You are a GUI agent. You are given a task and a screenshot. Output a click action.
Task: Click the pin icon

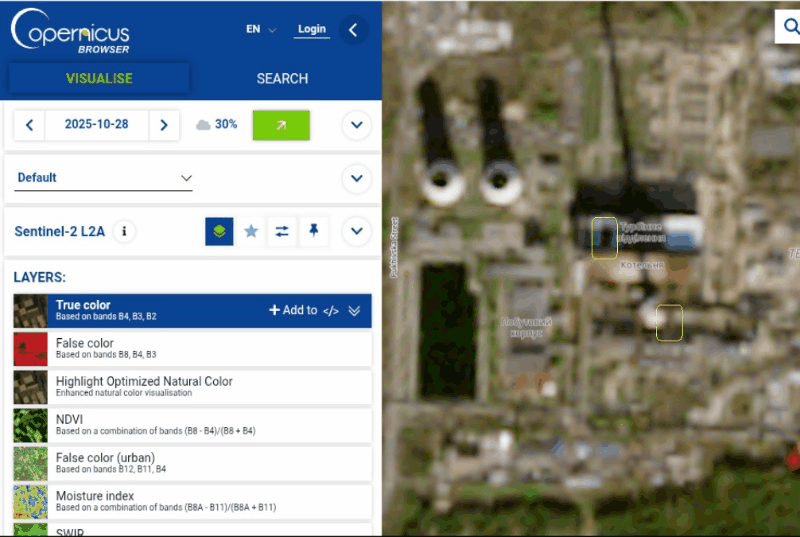314,231
